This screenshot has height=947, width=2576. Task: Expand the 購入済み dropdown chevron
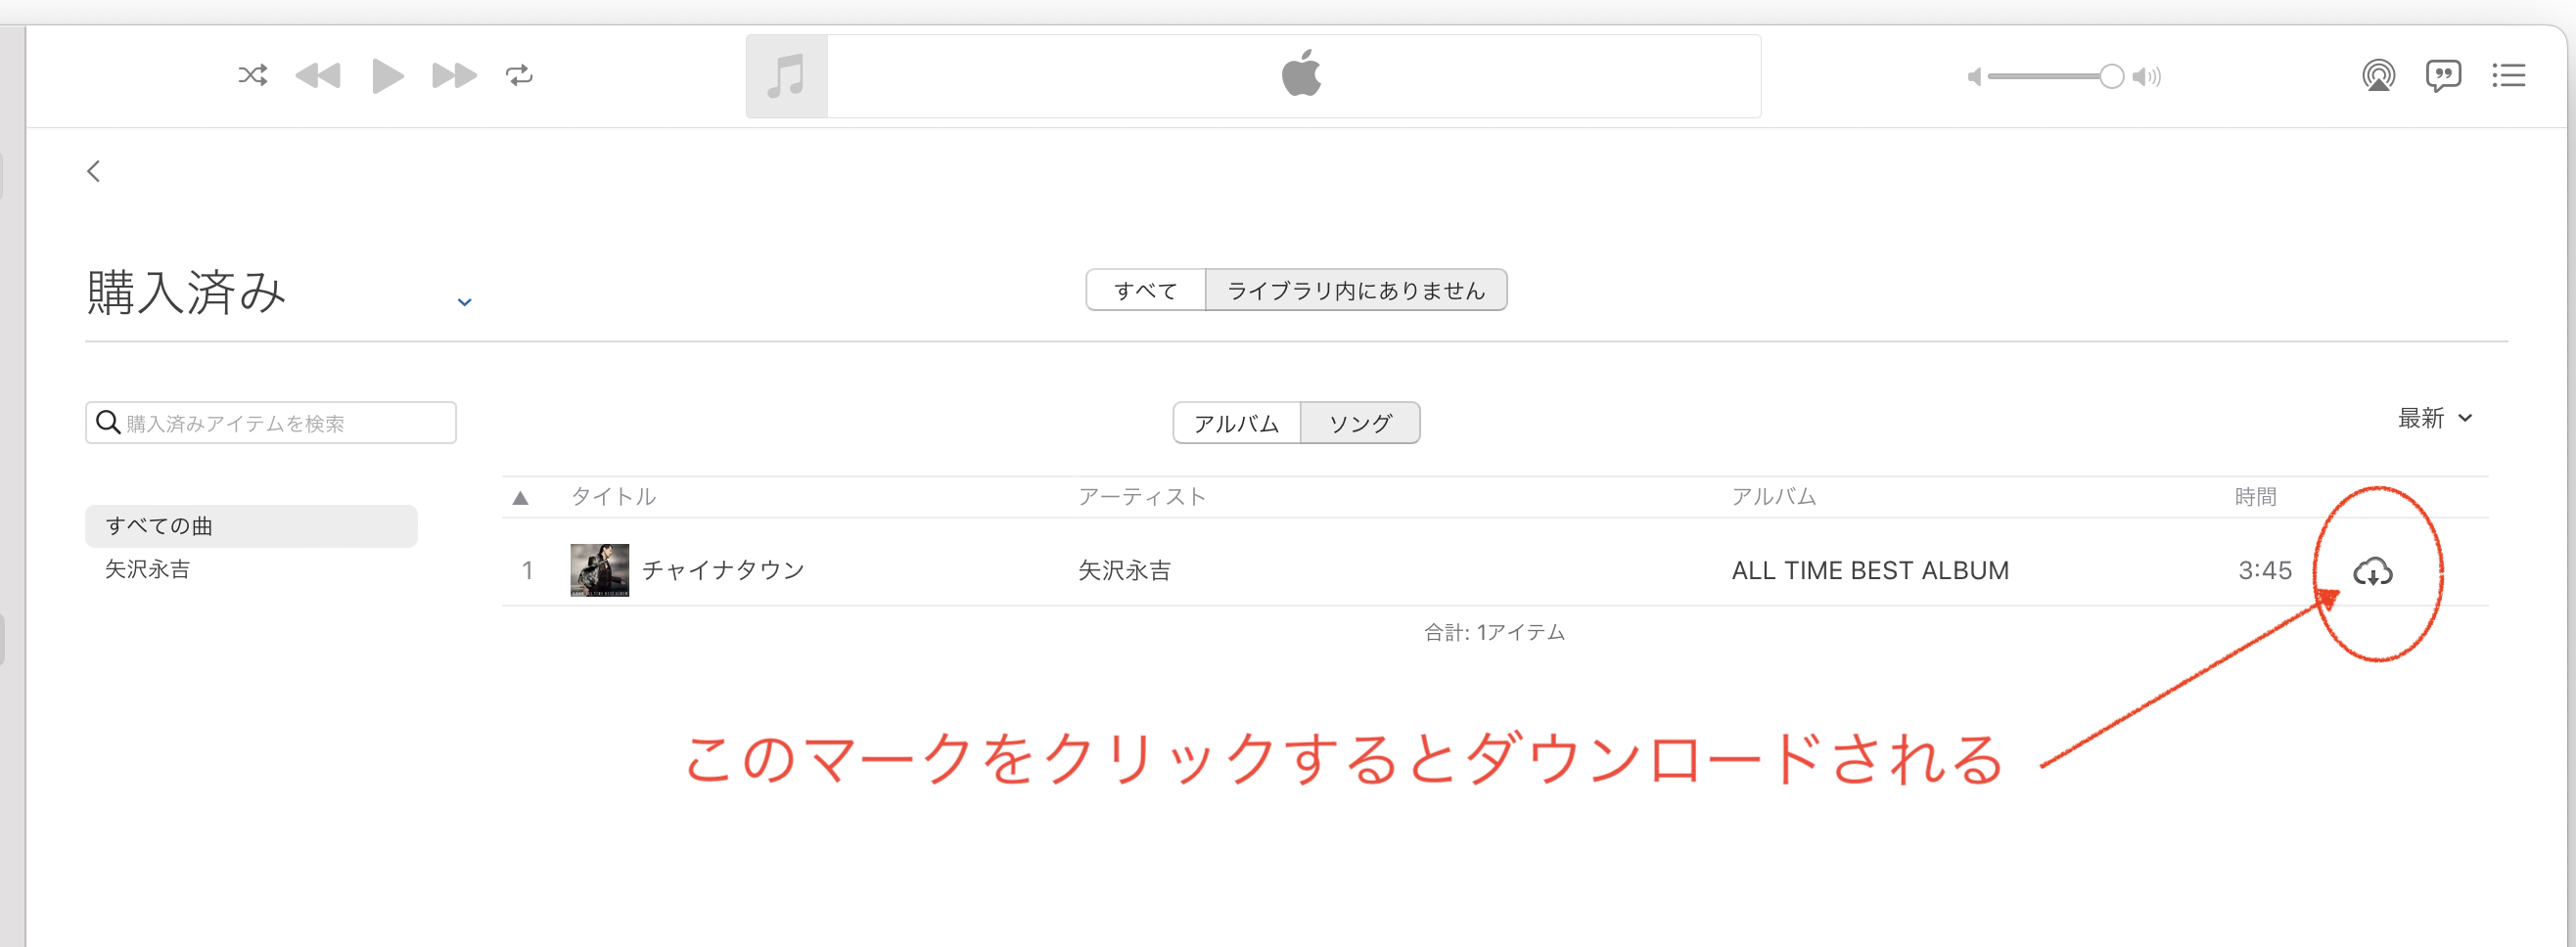click(x=464, y=301)
